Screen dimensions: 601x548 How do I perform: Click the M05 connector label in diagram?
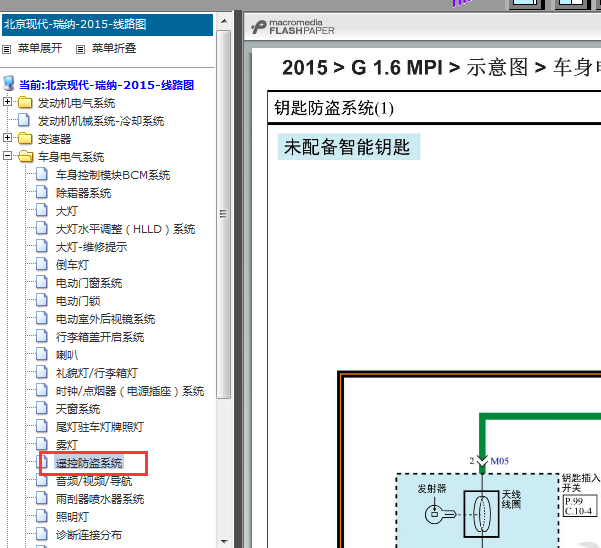499,461
